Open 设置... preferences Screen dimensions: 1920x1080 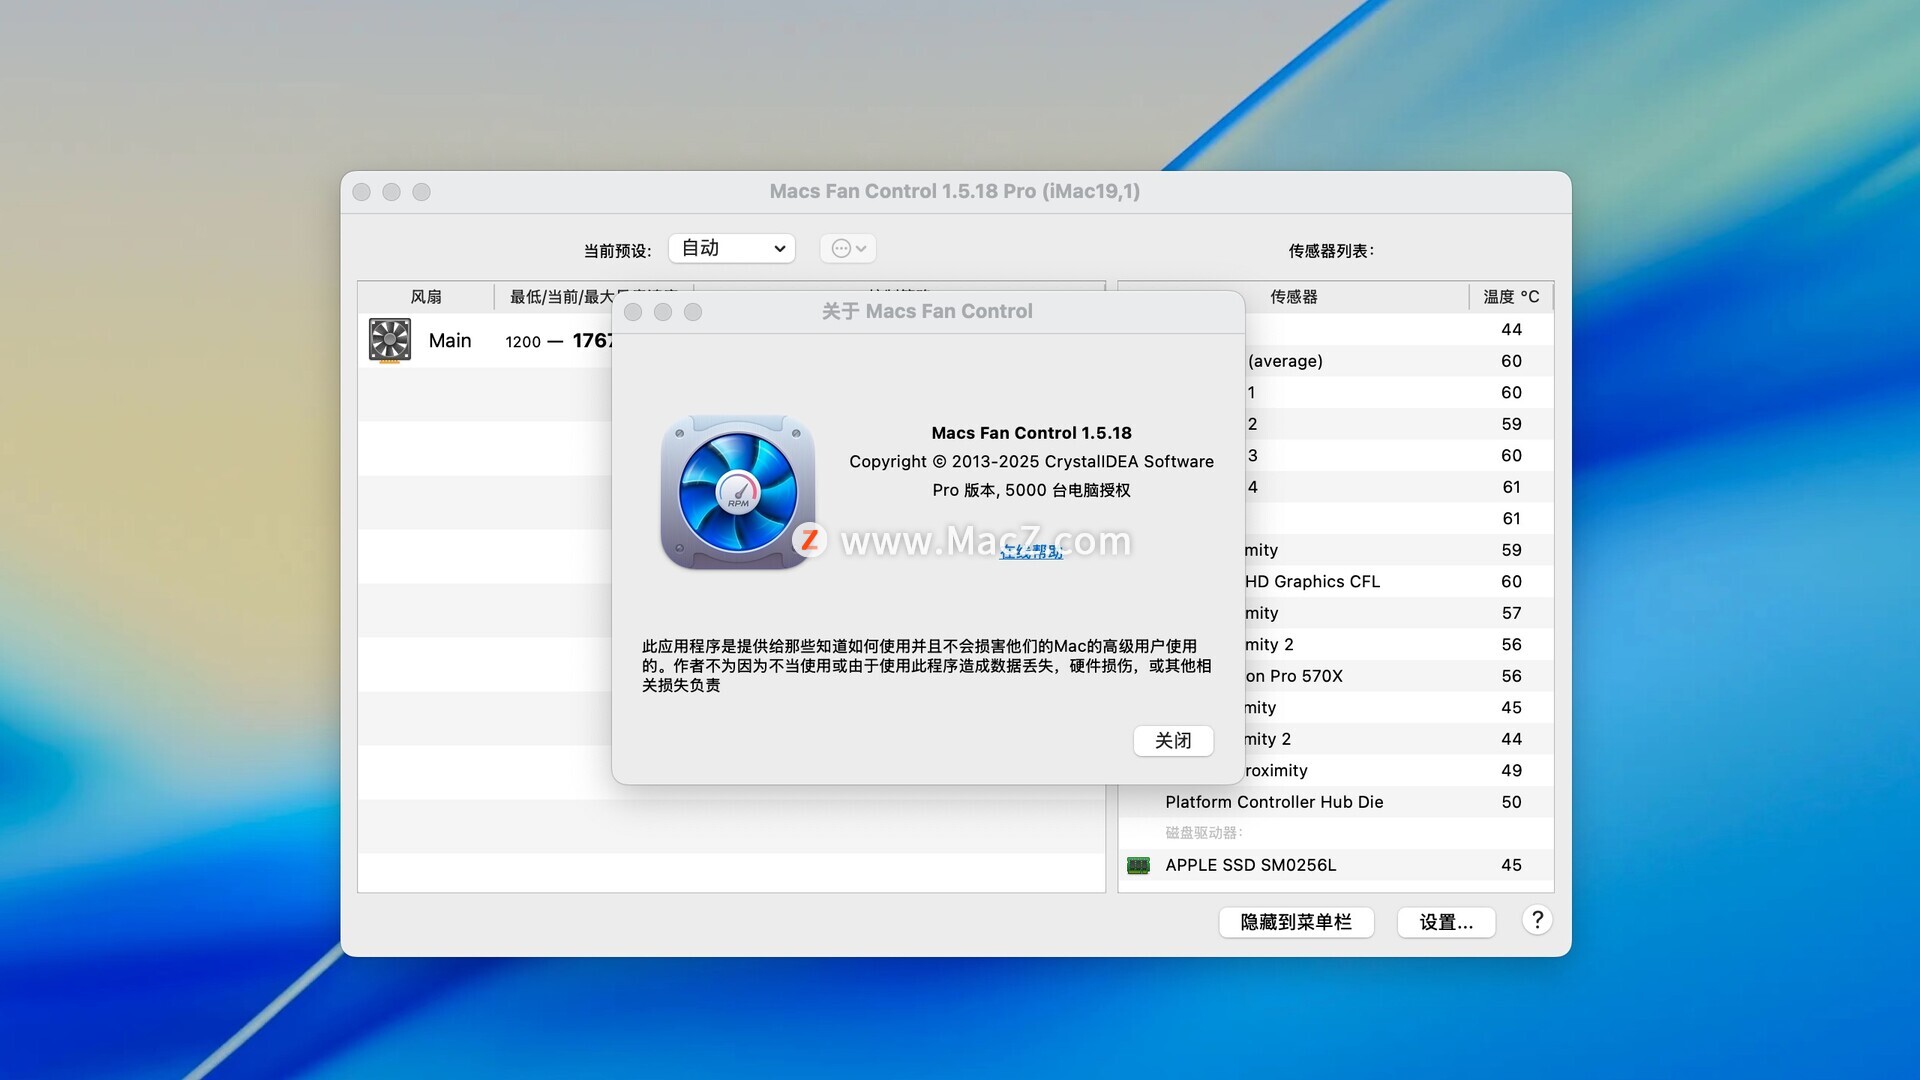1445,922
